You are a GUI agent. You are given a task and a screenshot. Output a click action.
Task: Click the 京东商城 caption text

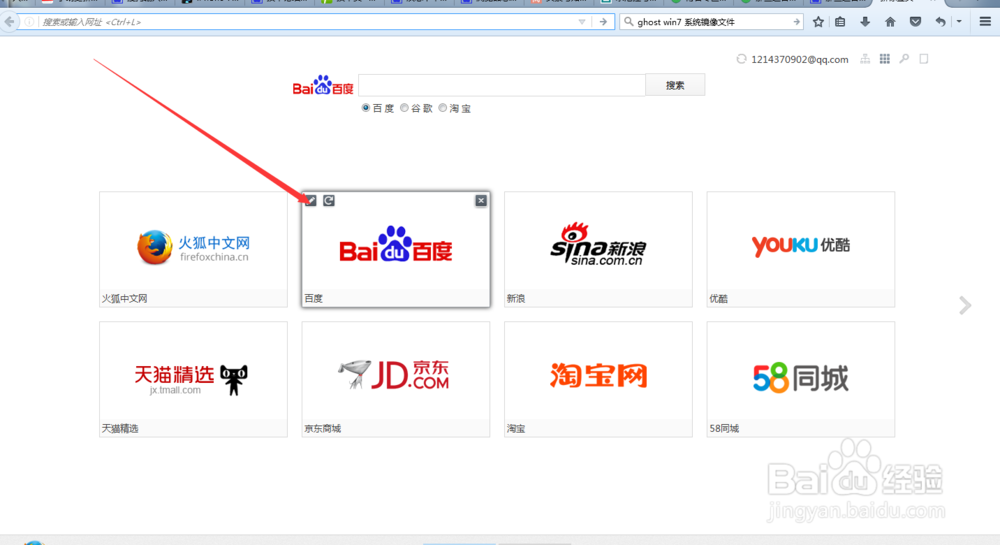point(323,428)
